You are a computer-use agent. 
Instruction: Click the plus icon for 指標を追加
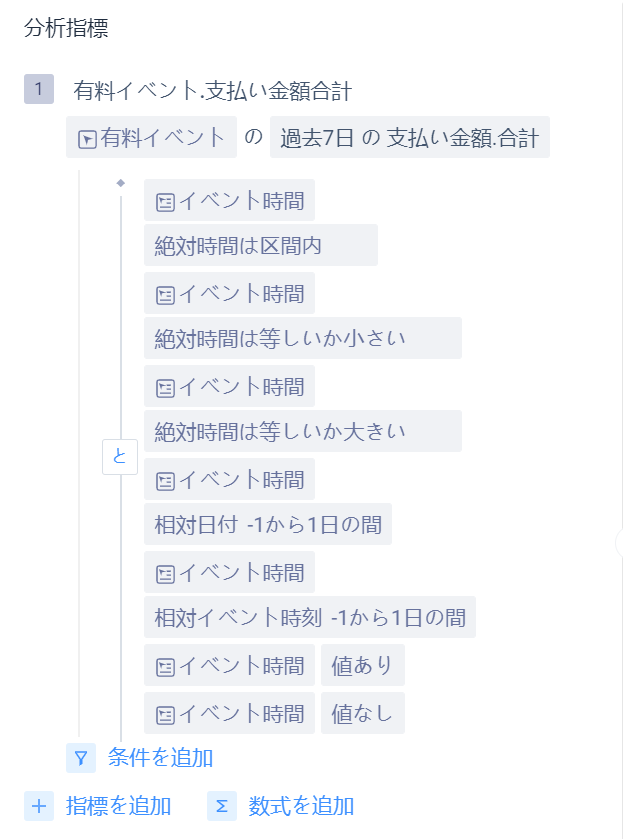point(39,806)
